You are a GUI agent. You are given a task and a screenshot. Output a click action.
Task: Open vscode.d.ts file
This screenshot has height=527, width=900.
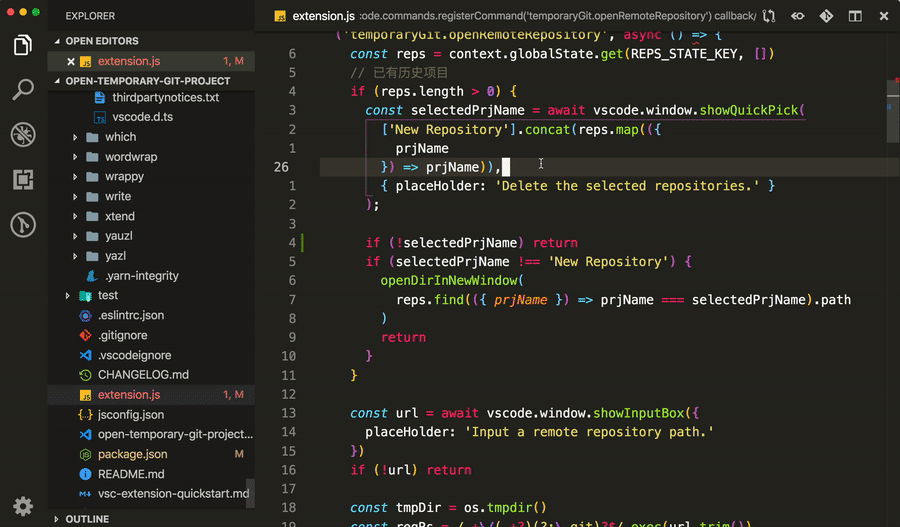(151, 117)
